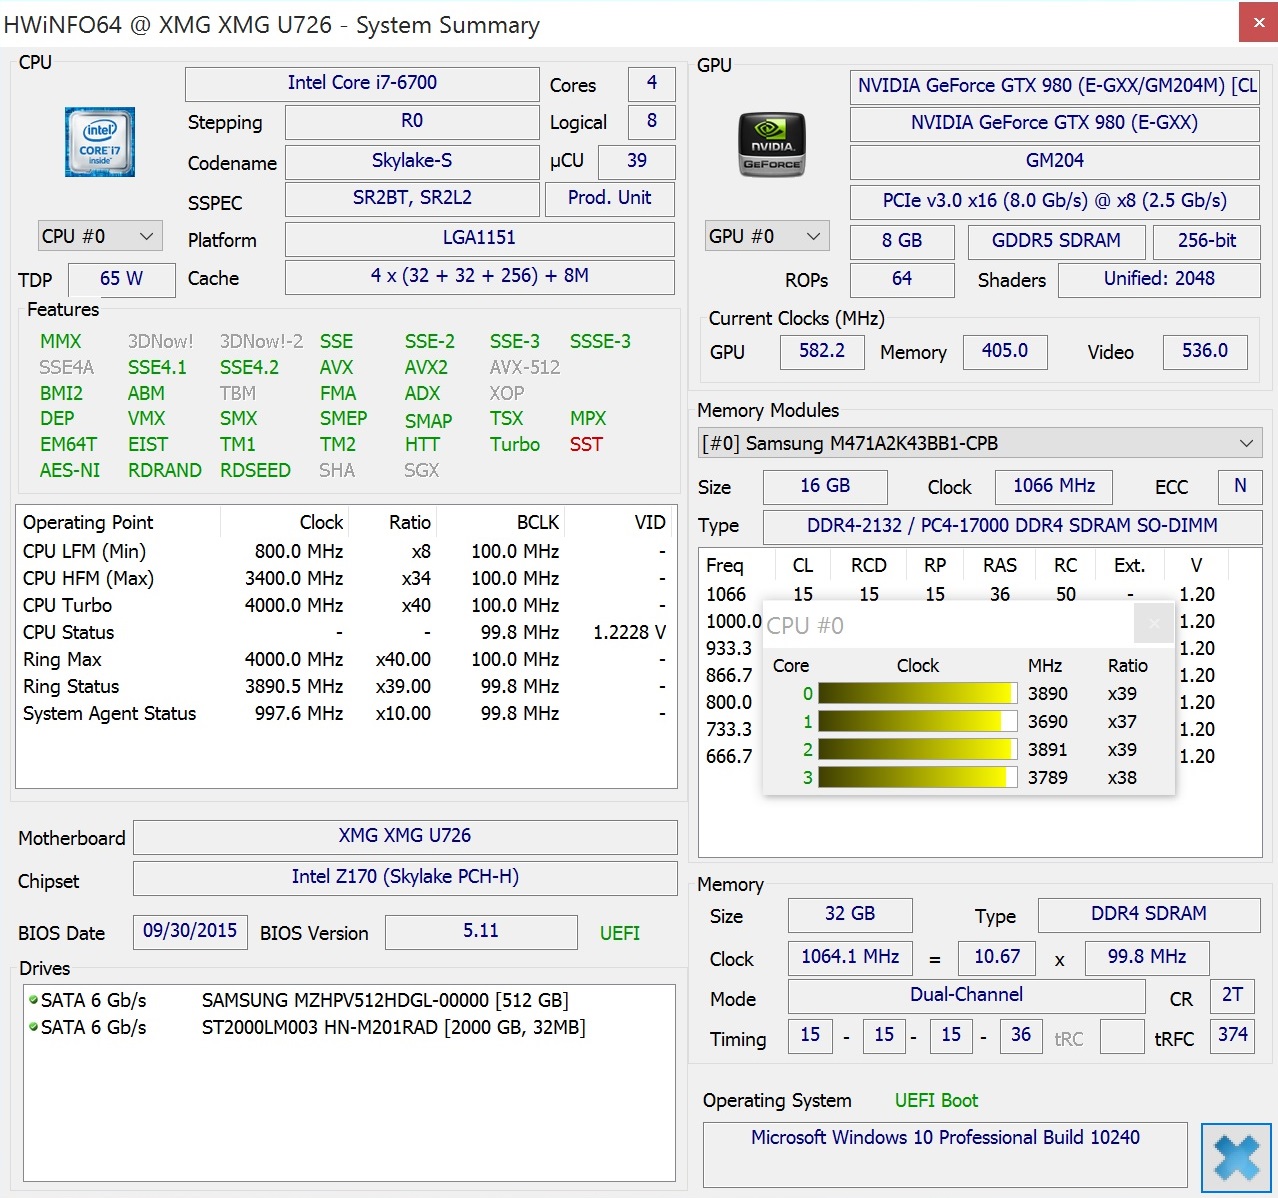Click the cache value 4 x (32 + 32 + 256) + 8M
This screenshot has height=1198, width=1278.
480,276
